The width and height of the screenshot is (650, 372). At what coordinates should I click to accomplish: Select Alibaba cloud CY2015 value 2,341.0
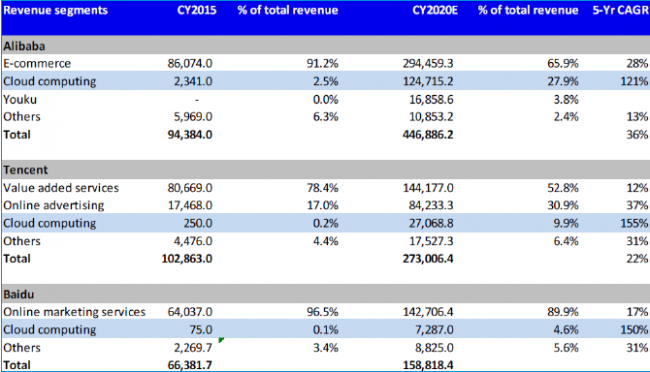193,81
